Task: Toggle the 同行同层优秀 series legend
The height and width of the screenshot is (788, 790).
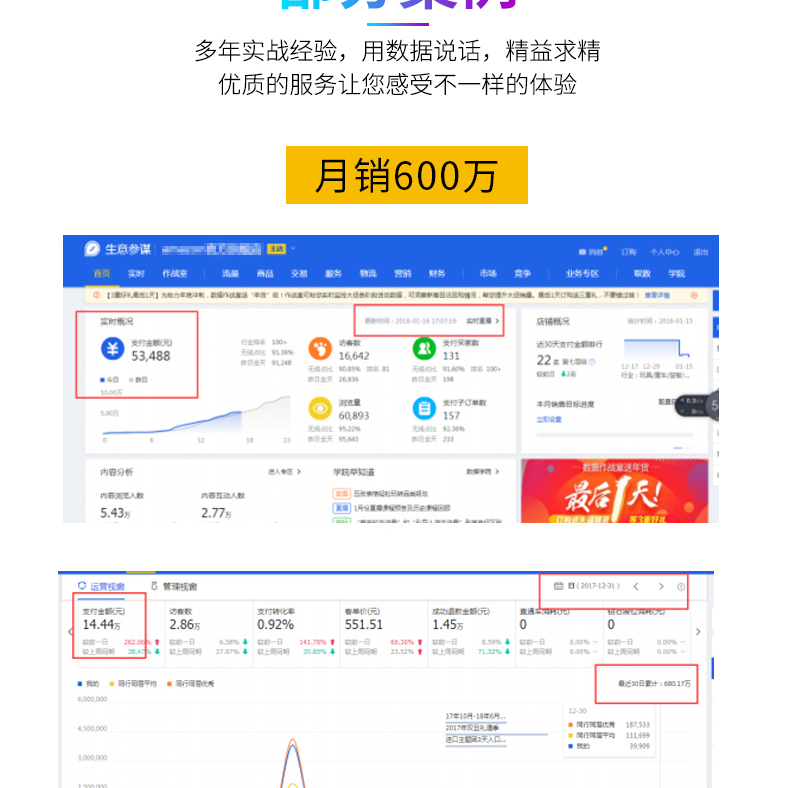Action: [x=190, y=684]
